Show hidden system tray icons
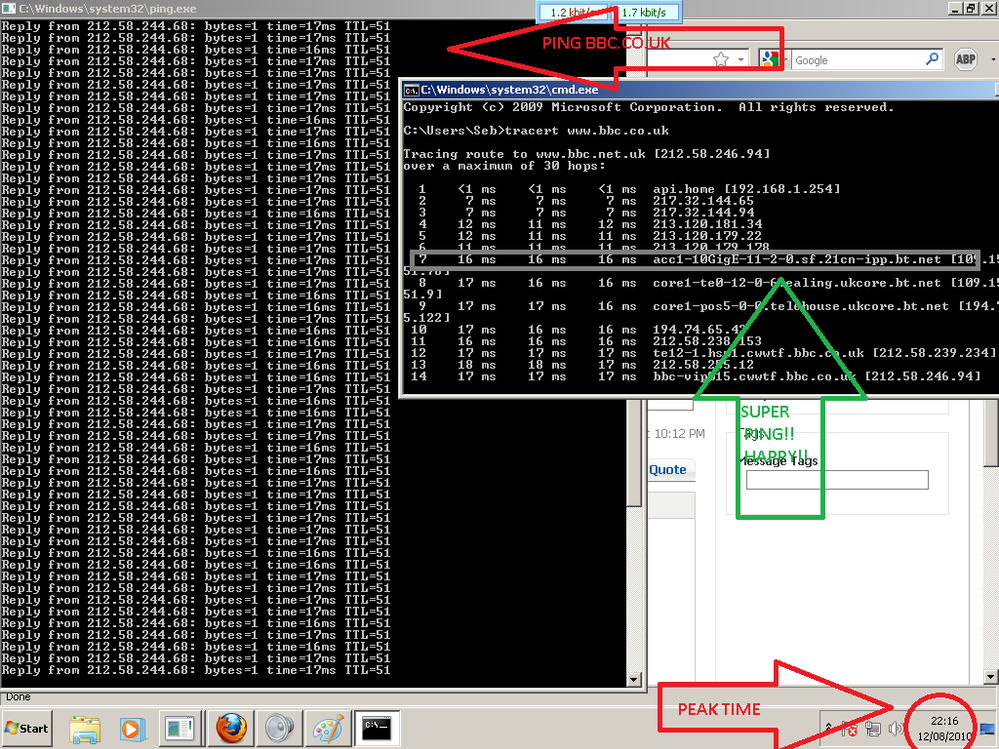 point(828,729)
